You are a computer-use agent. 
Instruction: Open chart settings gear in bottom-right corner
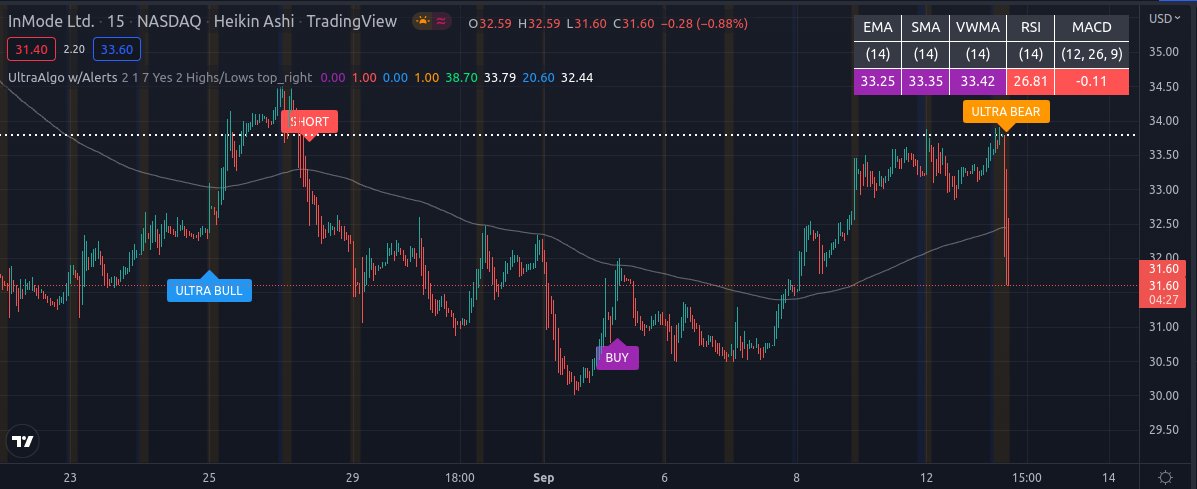(x=1165, y=478)
